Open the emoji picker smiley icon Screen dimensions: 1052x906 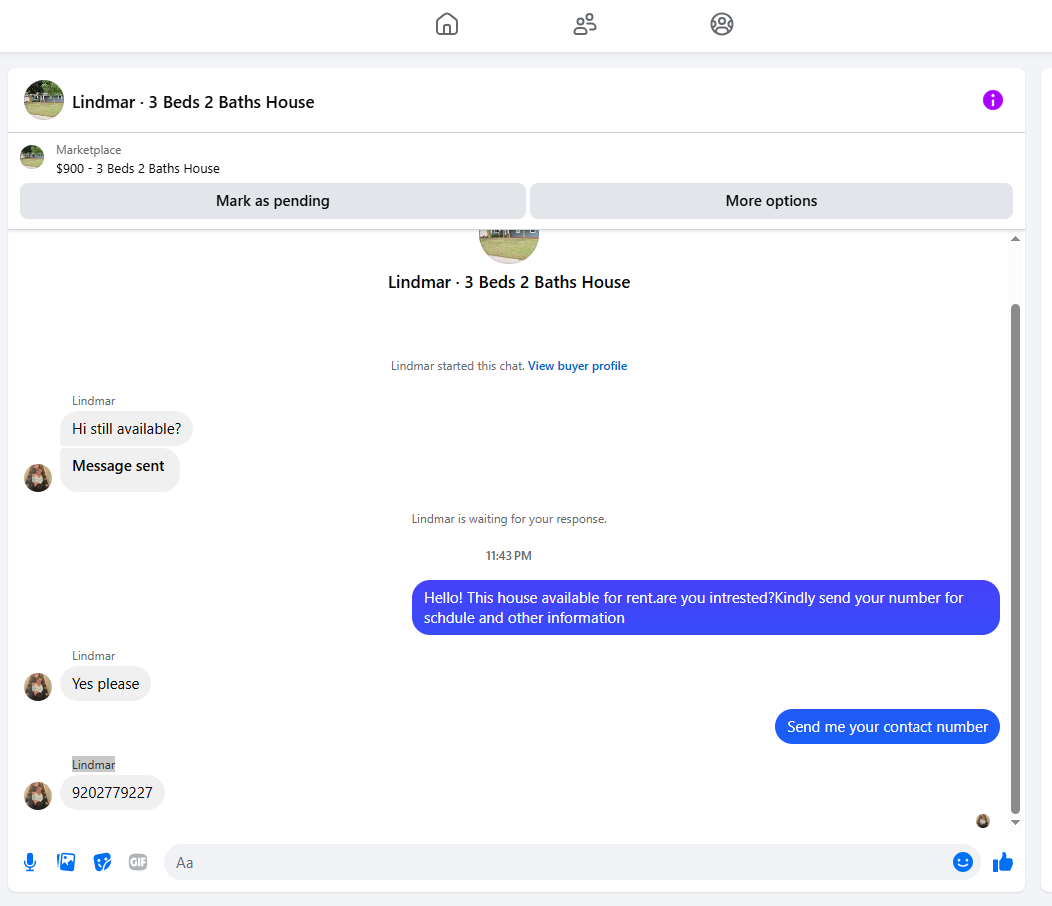963,862
